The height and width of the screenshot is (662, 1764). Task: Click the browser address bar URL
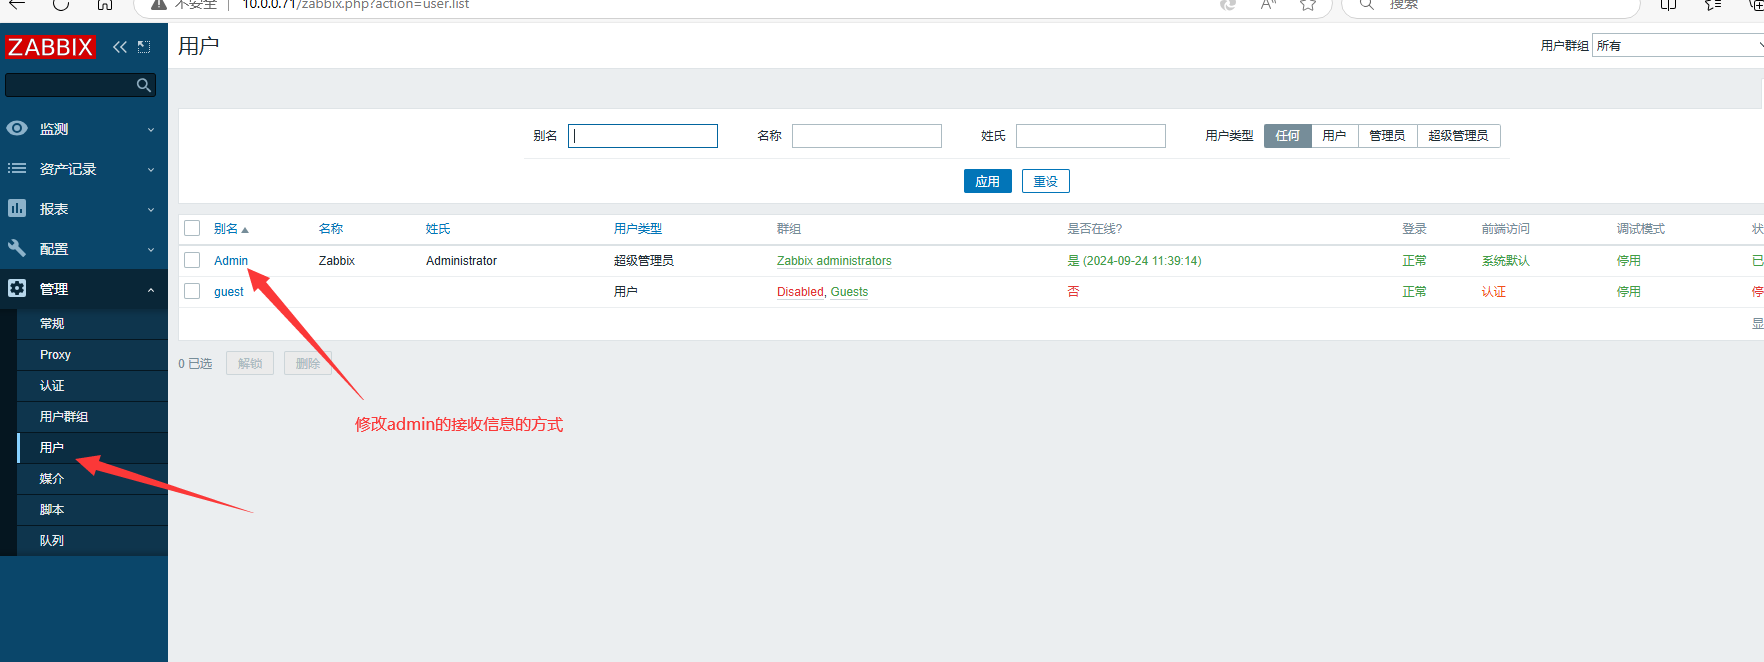[356, 4]
